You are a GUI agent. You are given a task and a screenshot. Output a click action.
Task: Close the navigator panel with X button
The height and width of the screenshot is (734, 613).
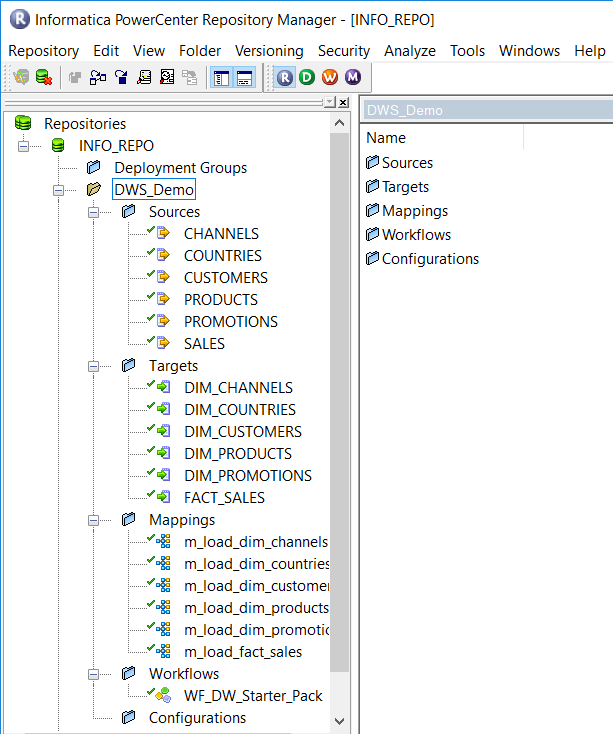(x=343, y=102)
